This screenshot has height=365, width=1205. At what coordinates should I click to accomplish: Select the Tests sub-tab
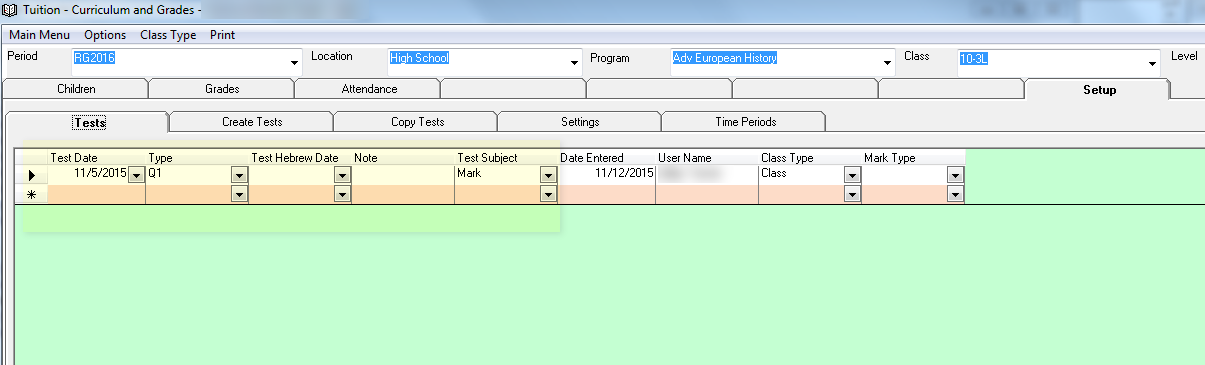tap(89, 122)
